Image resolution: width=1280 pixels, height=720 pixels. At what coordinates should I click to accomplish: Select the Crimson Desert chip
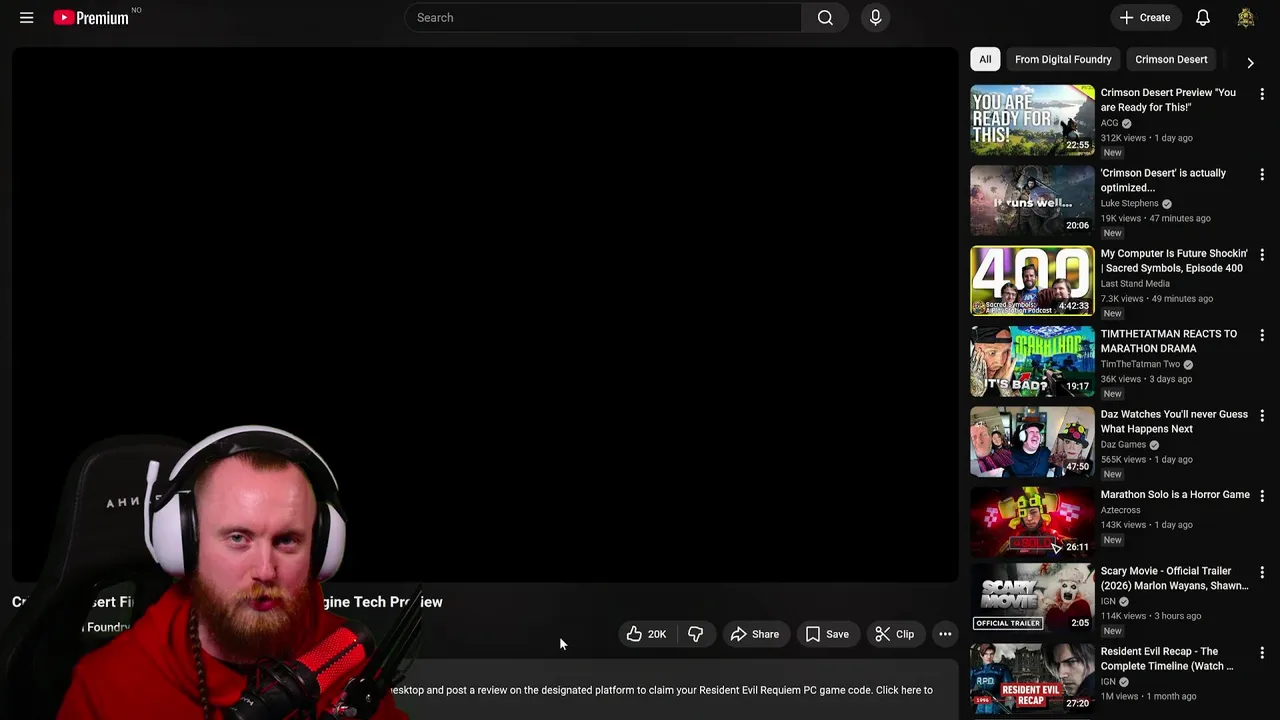point(1171,59)
